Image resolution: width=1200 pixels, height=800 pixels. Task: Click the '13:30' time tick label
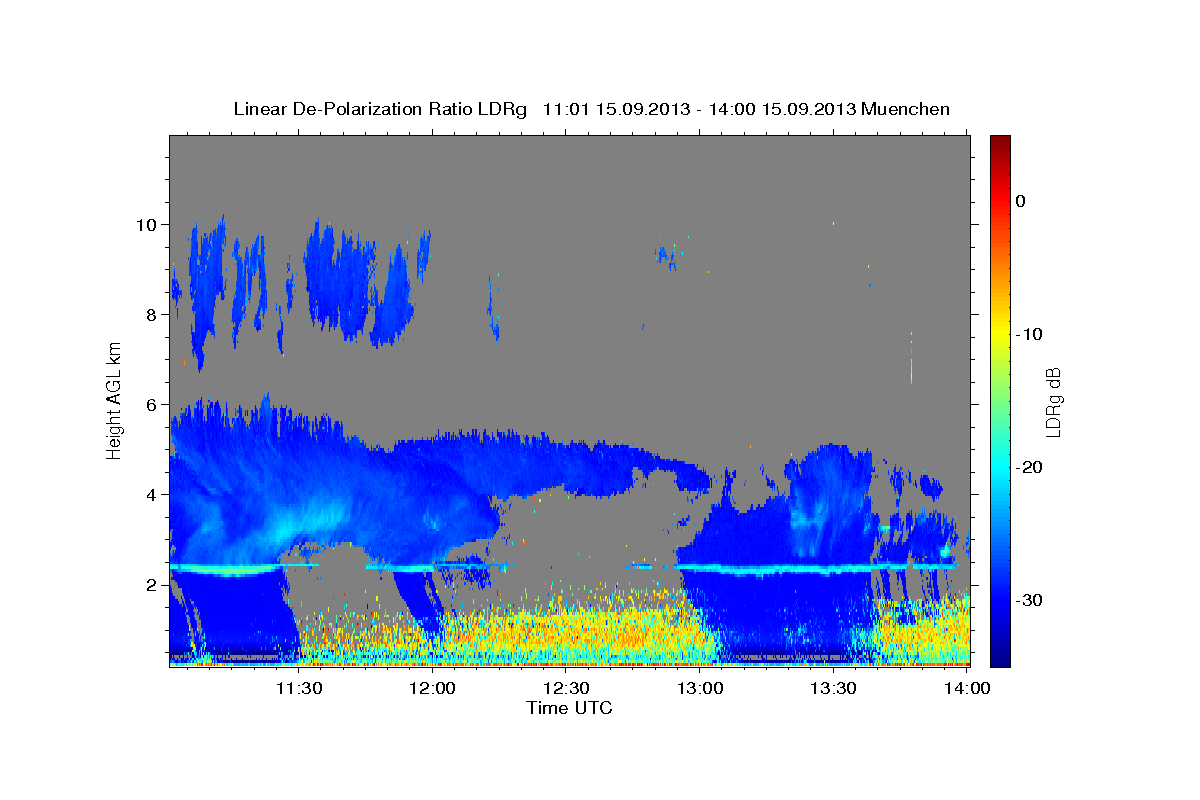(833, 688)
